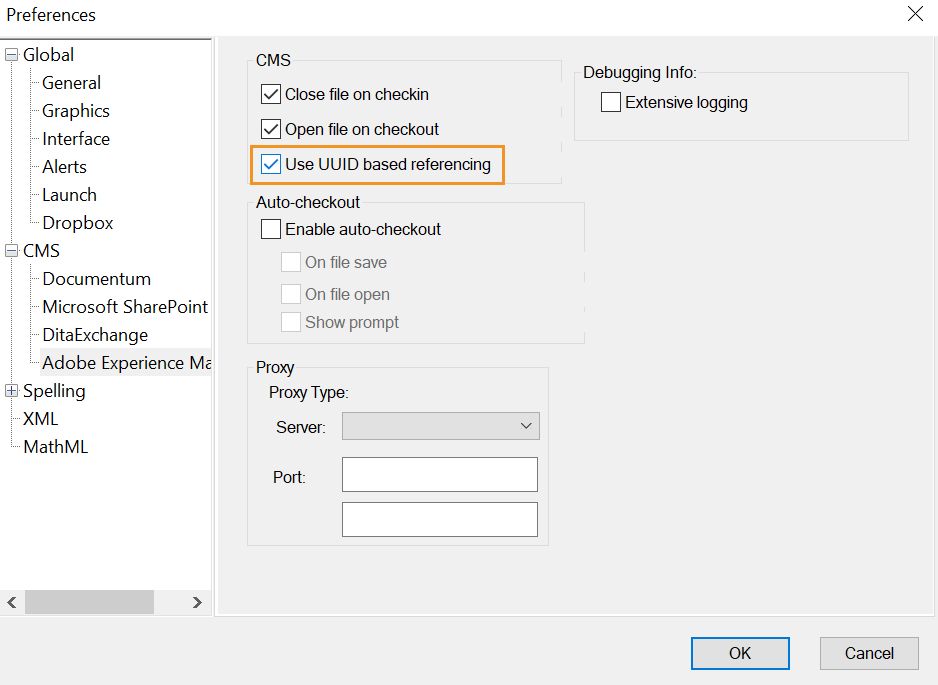
Task: Collapse the CMS tree node
Action: click(12, 251)
